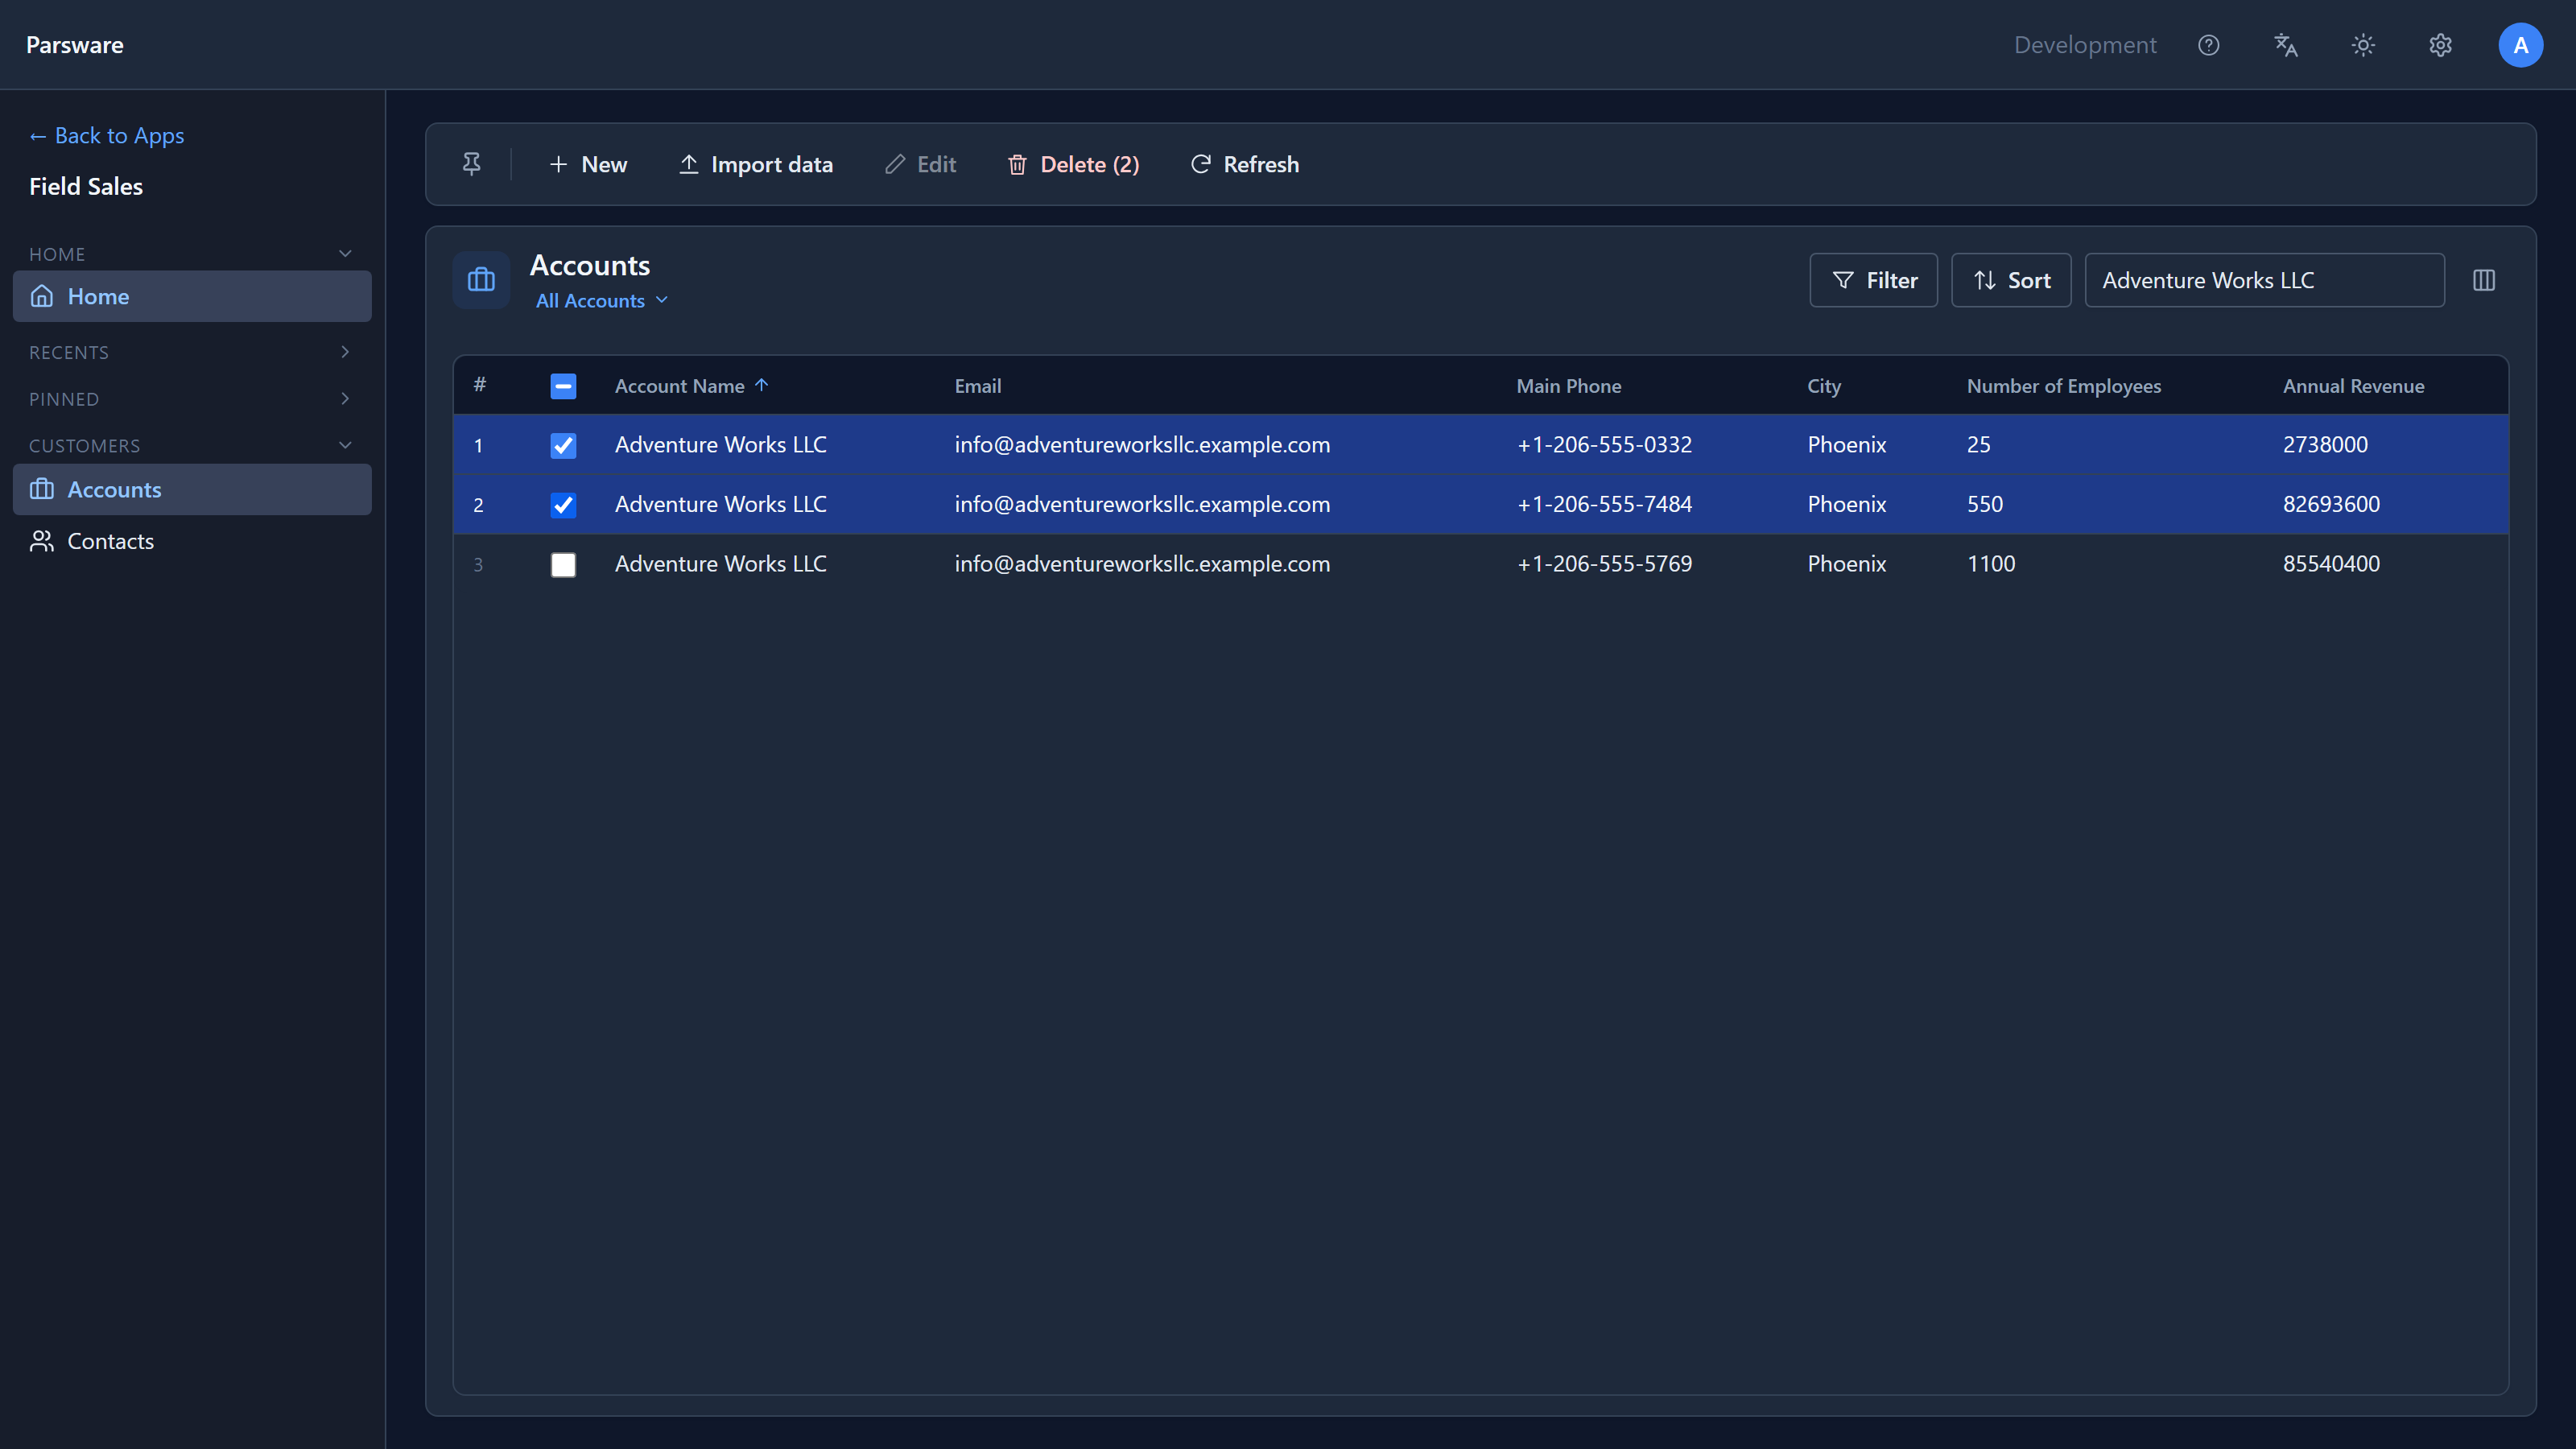Click the Accounts briefcase header icon

click(481, 280)
